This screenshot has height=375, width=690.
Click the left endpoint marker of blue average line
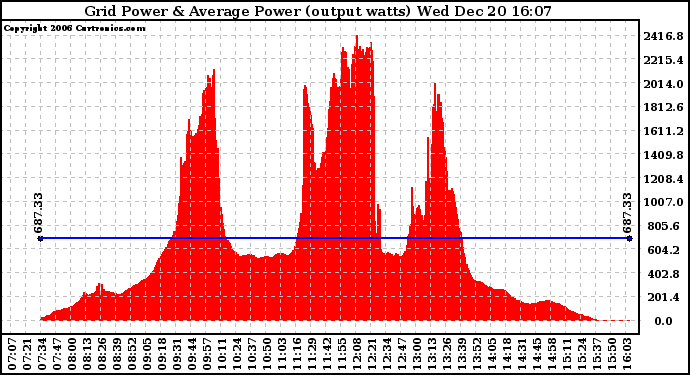coord(40,239)
